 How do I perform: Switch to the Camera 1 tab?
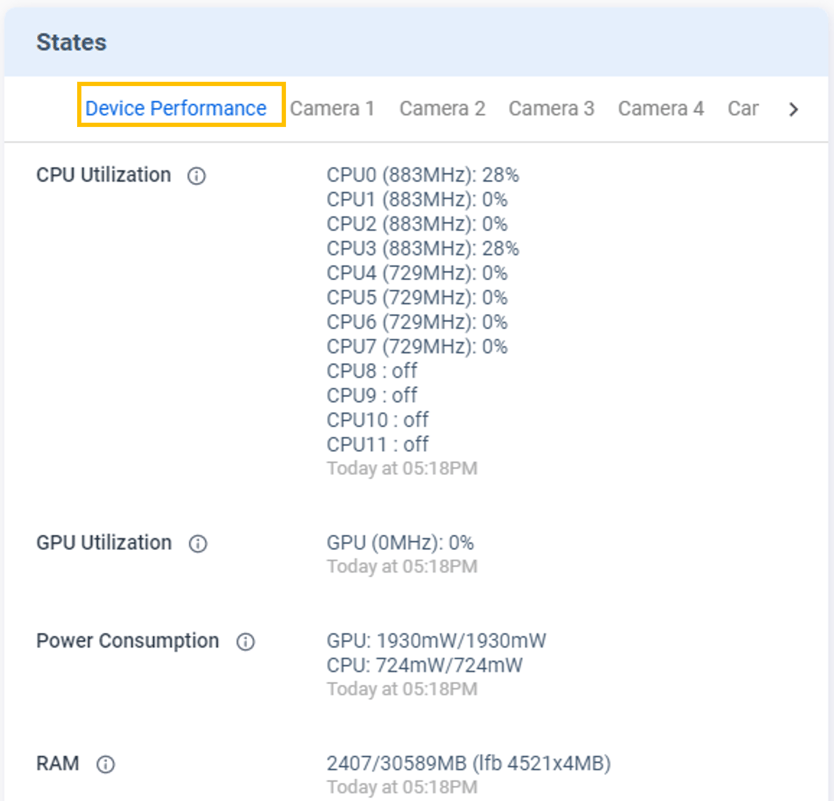point(332,108)
